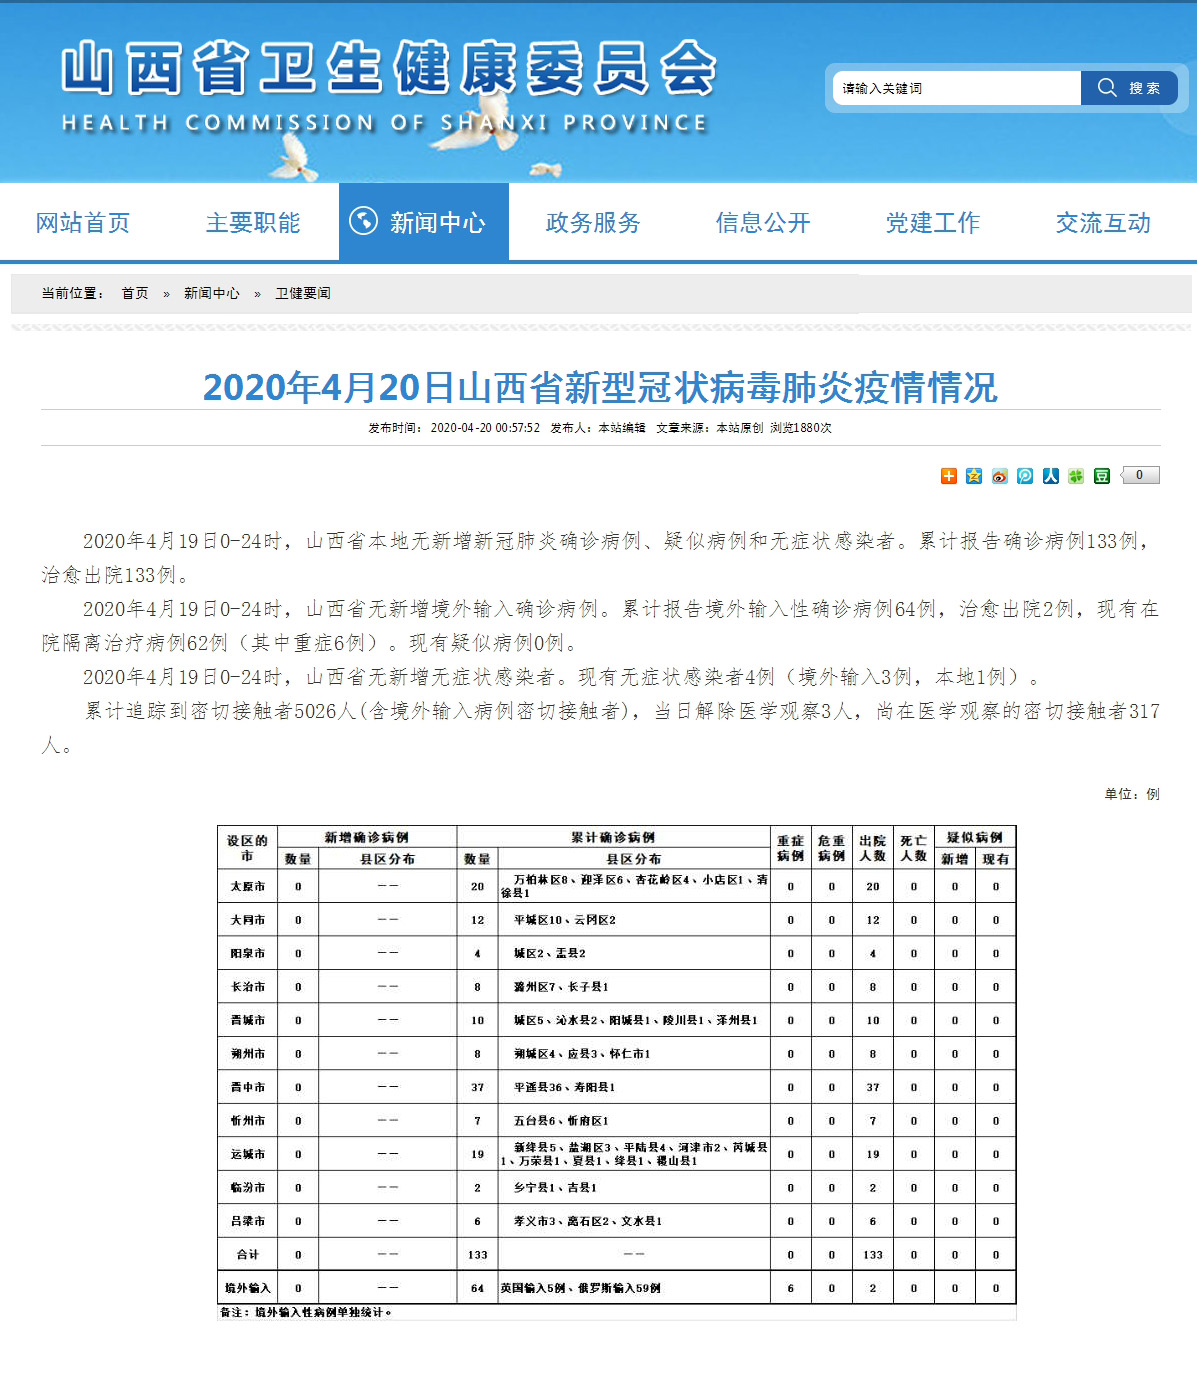Click the 晋中市 row label in table
The image size is (1197, 1391).
[247, 1087]
